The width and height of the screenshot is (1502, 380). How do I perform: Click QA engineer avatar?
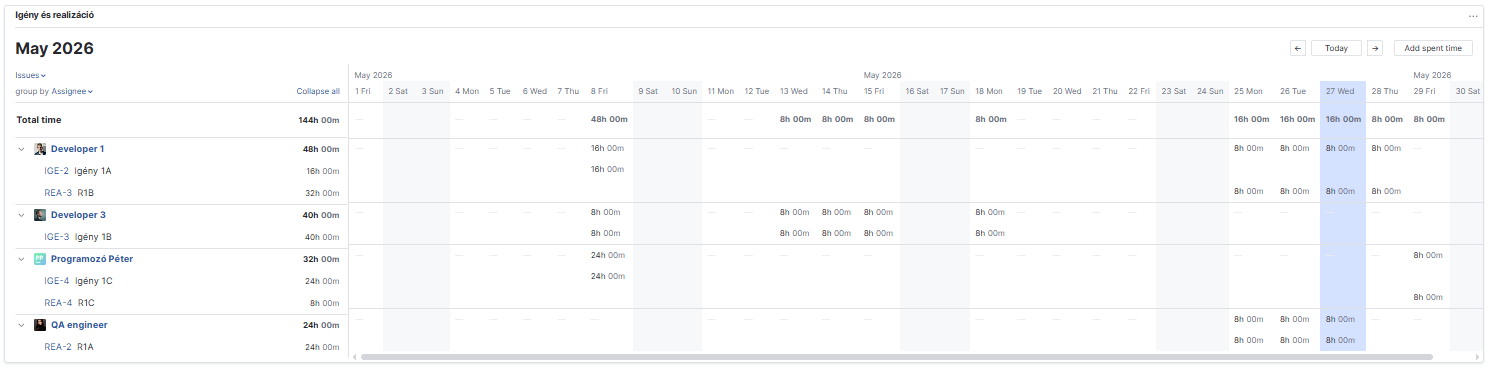[x=40, y=325]
